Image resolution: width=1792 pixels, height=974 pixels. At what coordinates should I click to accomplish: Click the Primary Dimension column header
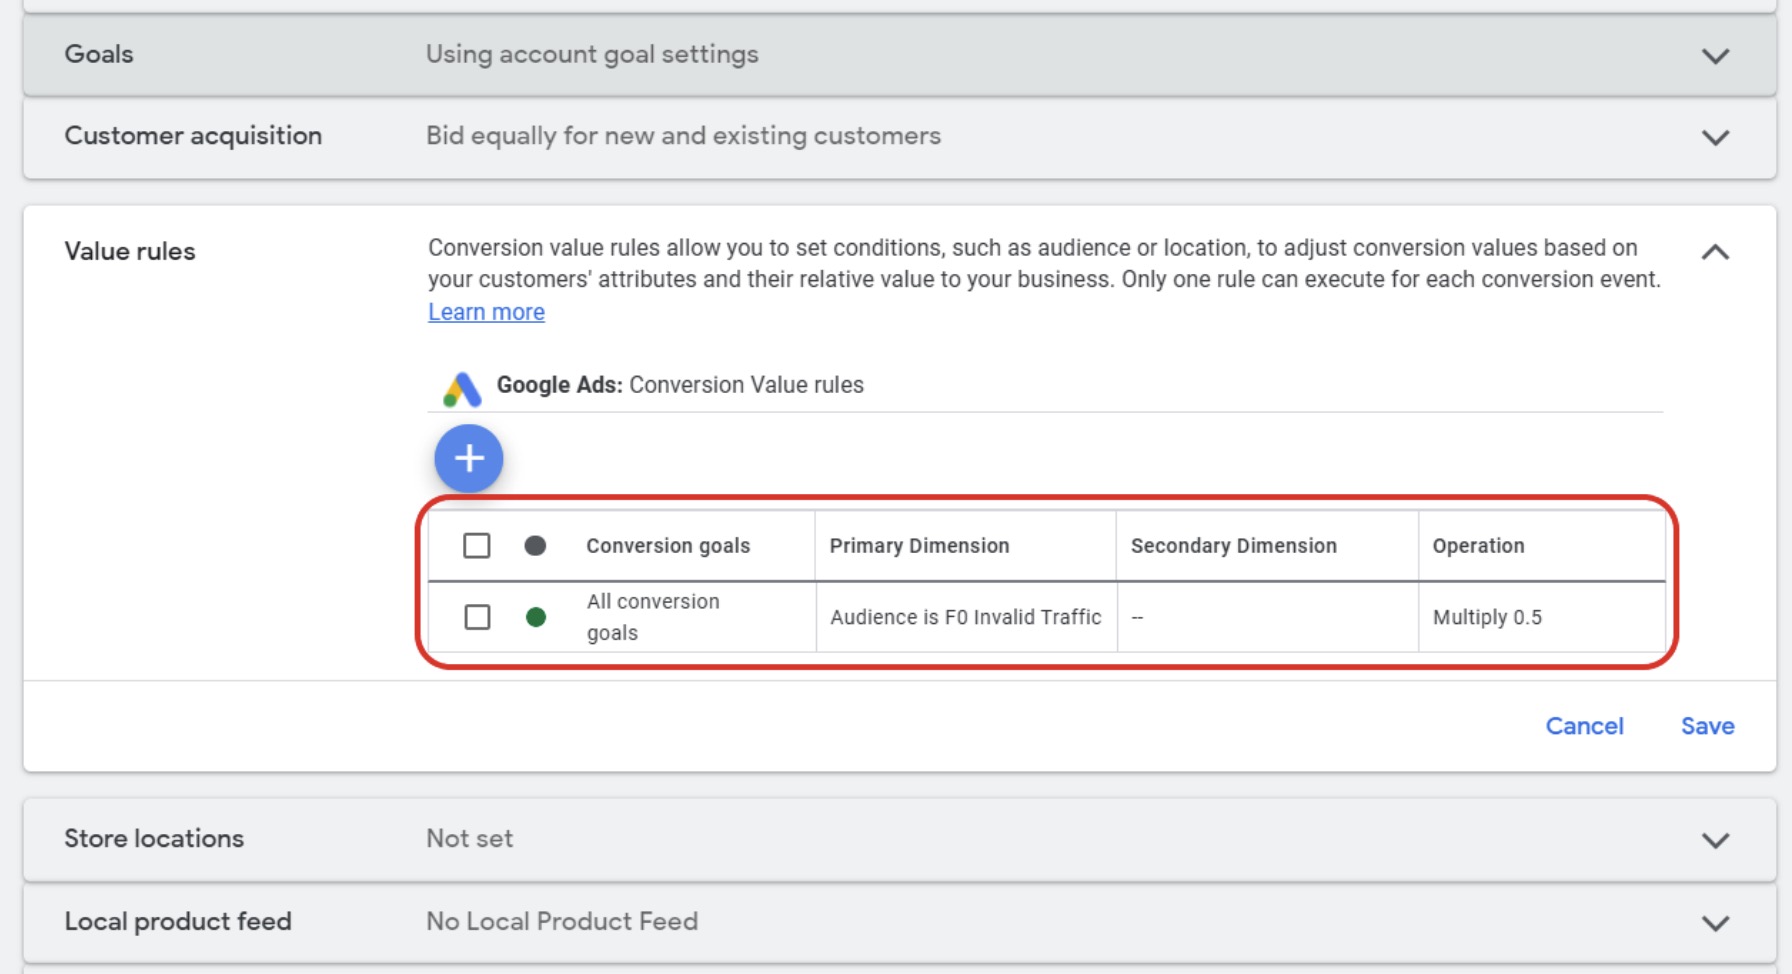pos(919,546)
